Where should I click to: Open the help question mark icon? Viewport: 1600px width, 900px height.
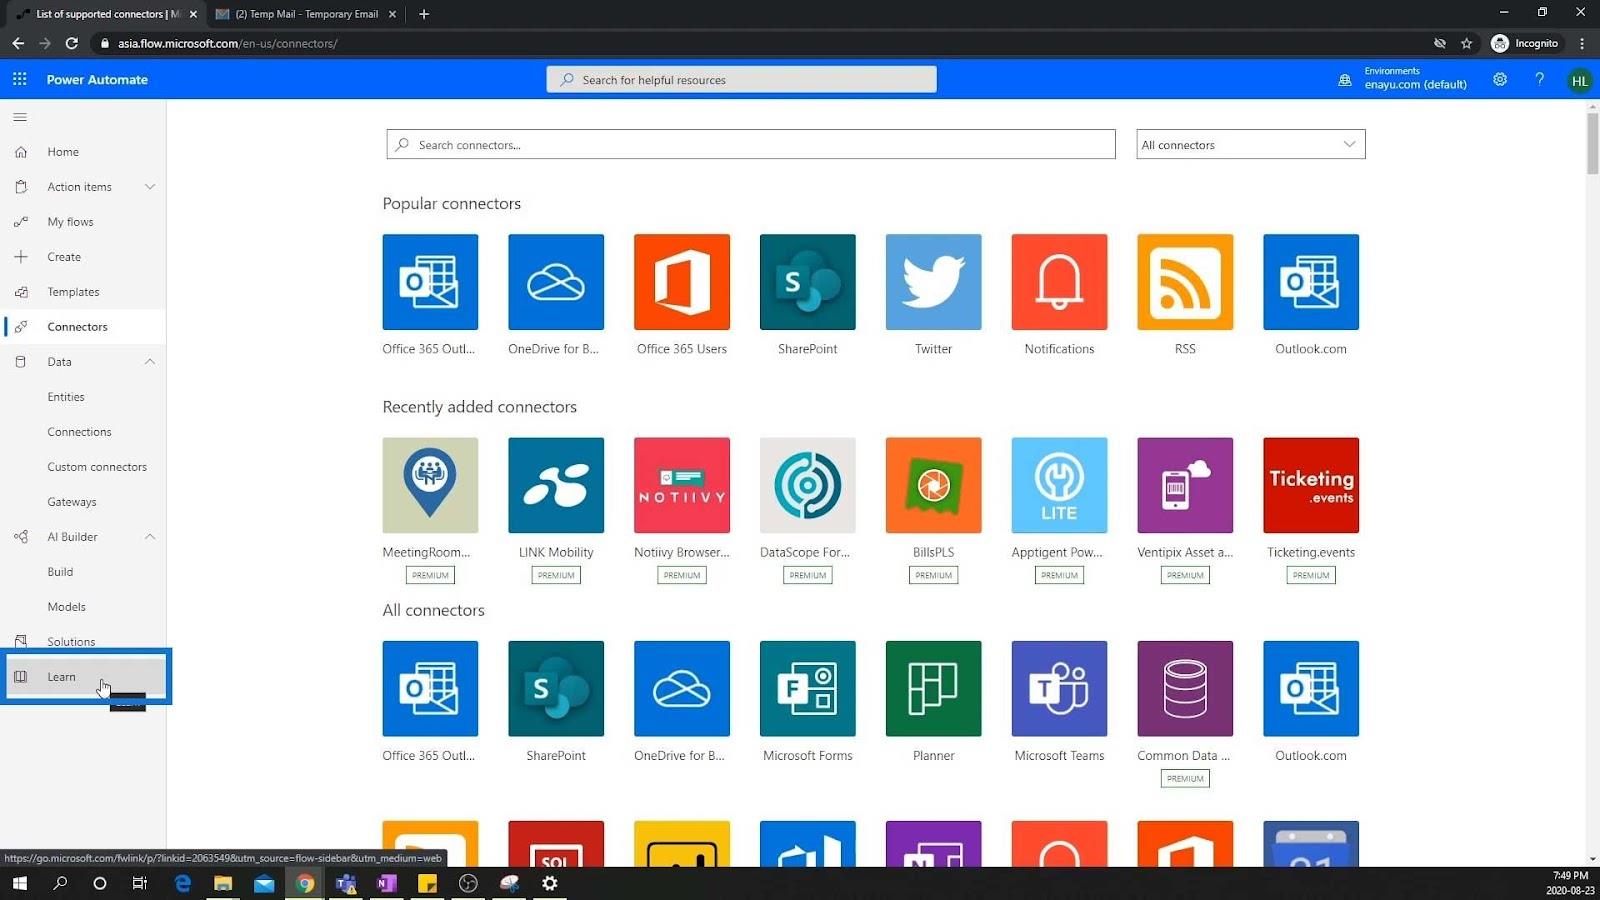point(1540,79)
